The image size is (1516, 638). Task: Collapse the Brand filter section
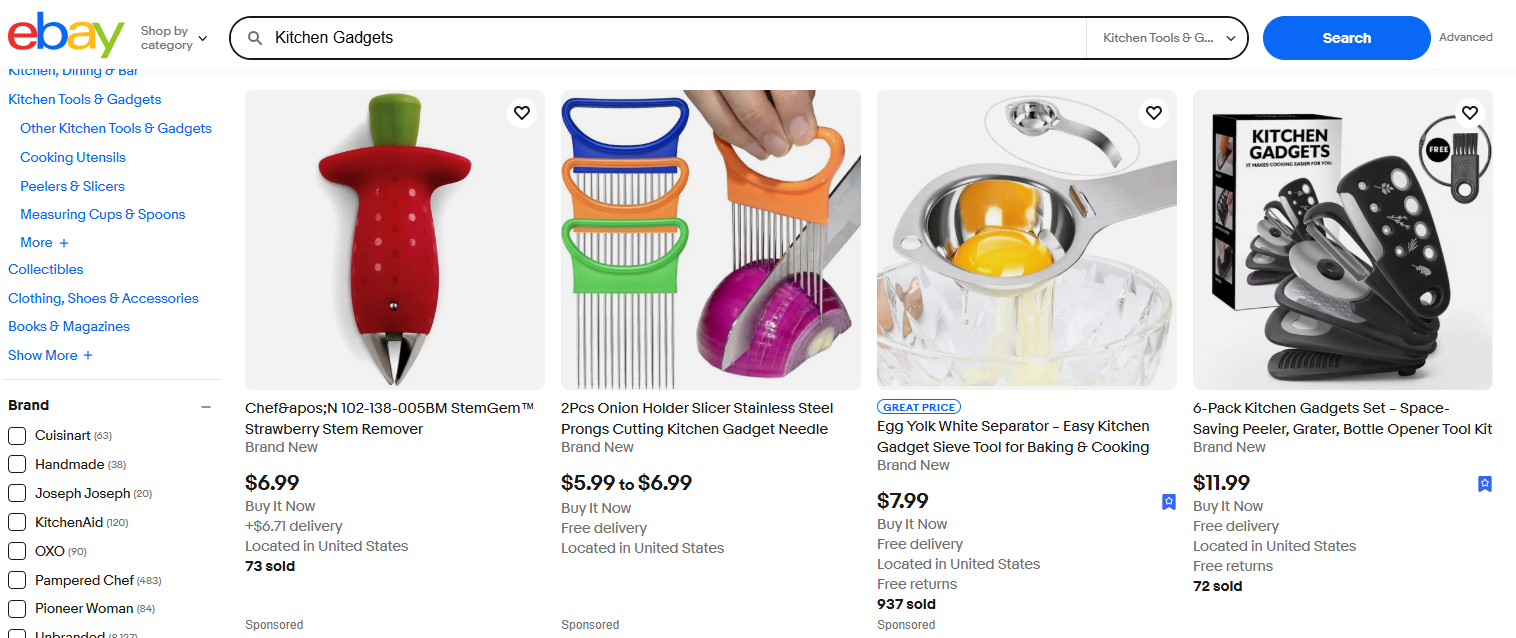click(206, 406)
